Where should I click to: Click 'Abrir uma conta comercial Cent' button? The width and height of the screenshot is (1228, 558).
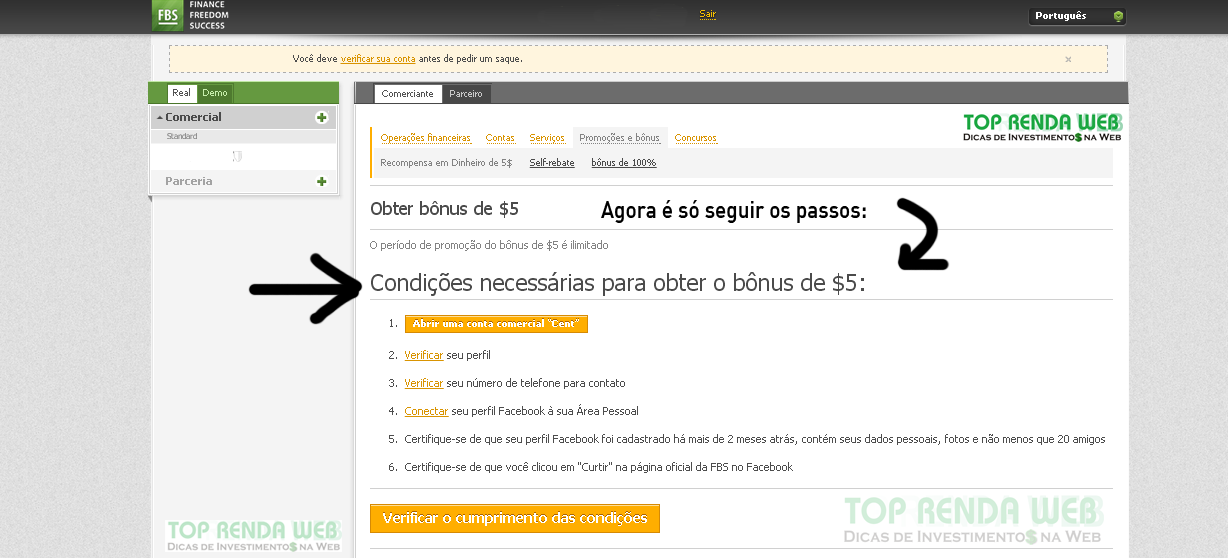point(496,324)
